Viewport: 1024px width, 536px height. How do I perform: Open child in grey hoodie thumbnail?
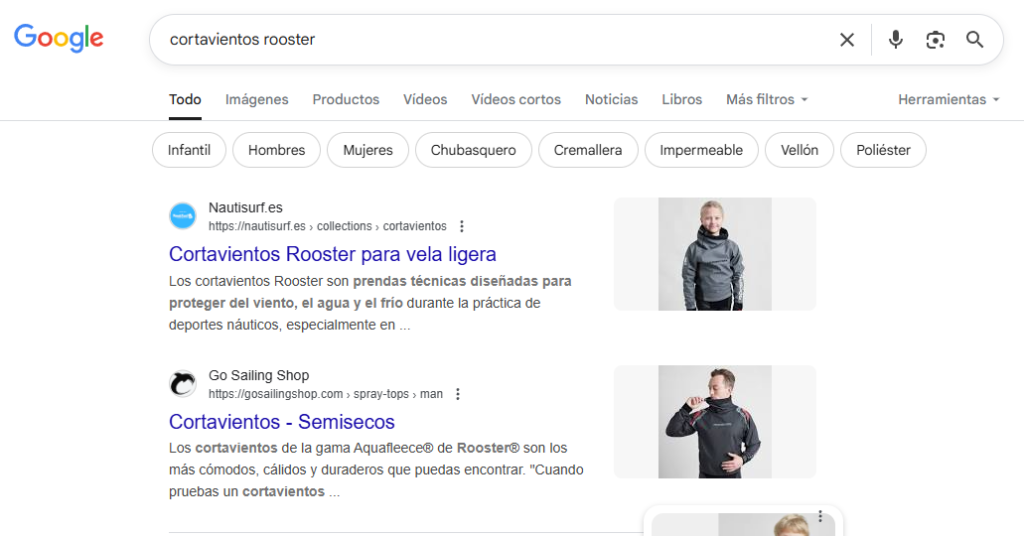(x=714, y=254)
